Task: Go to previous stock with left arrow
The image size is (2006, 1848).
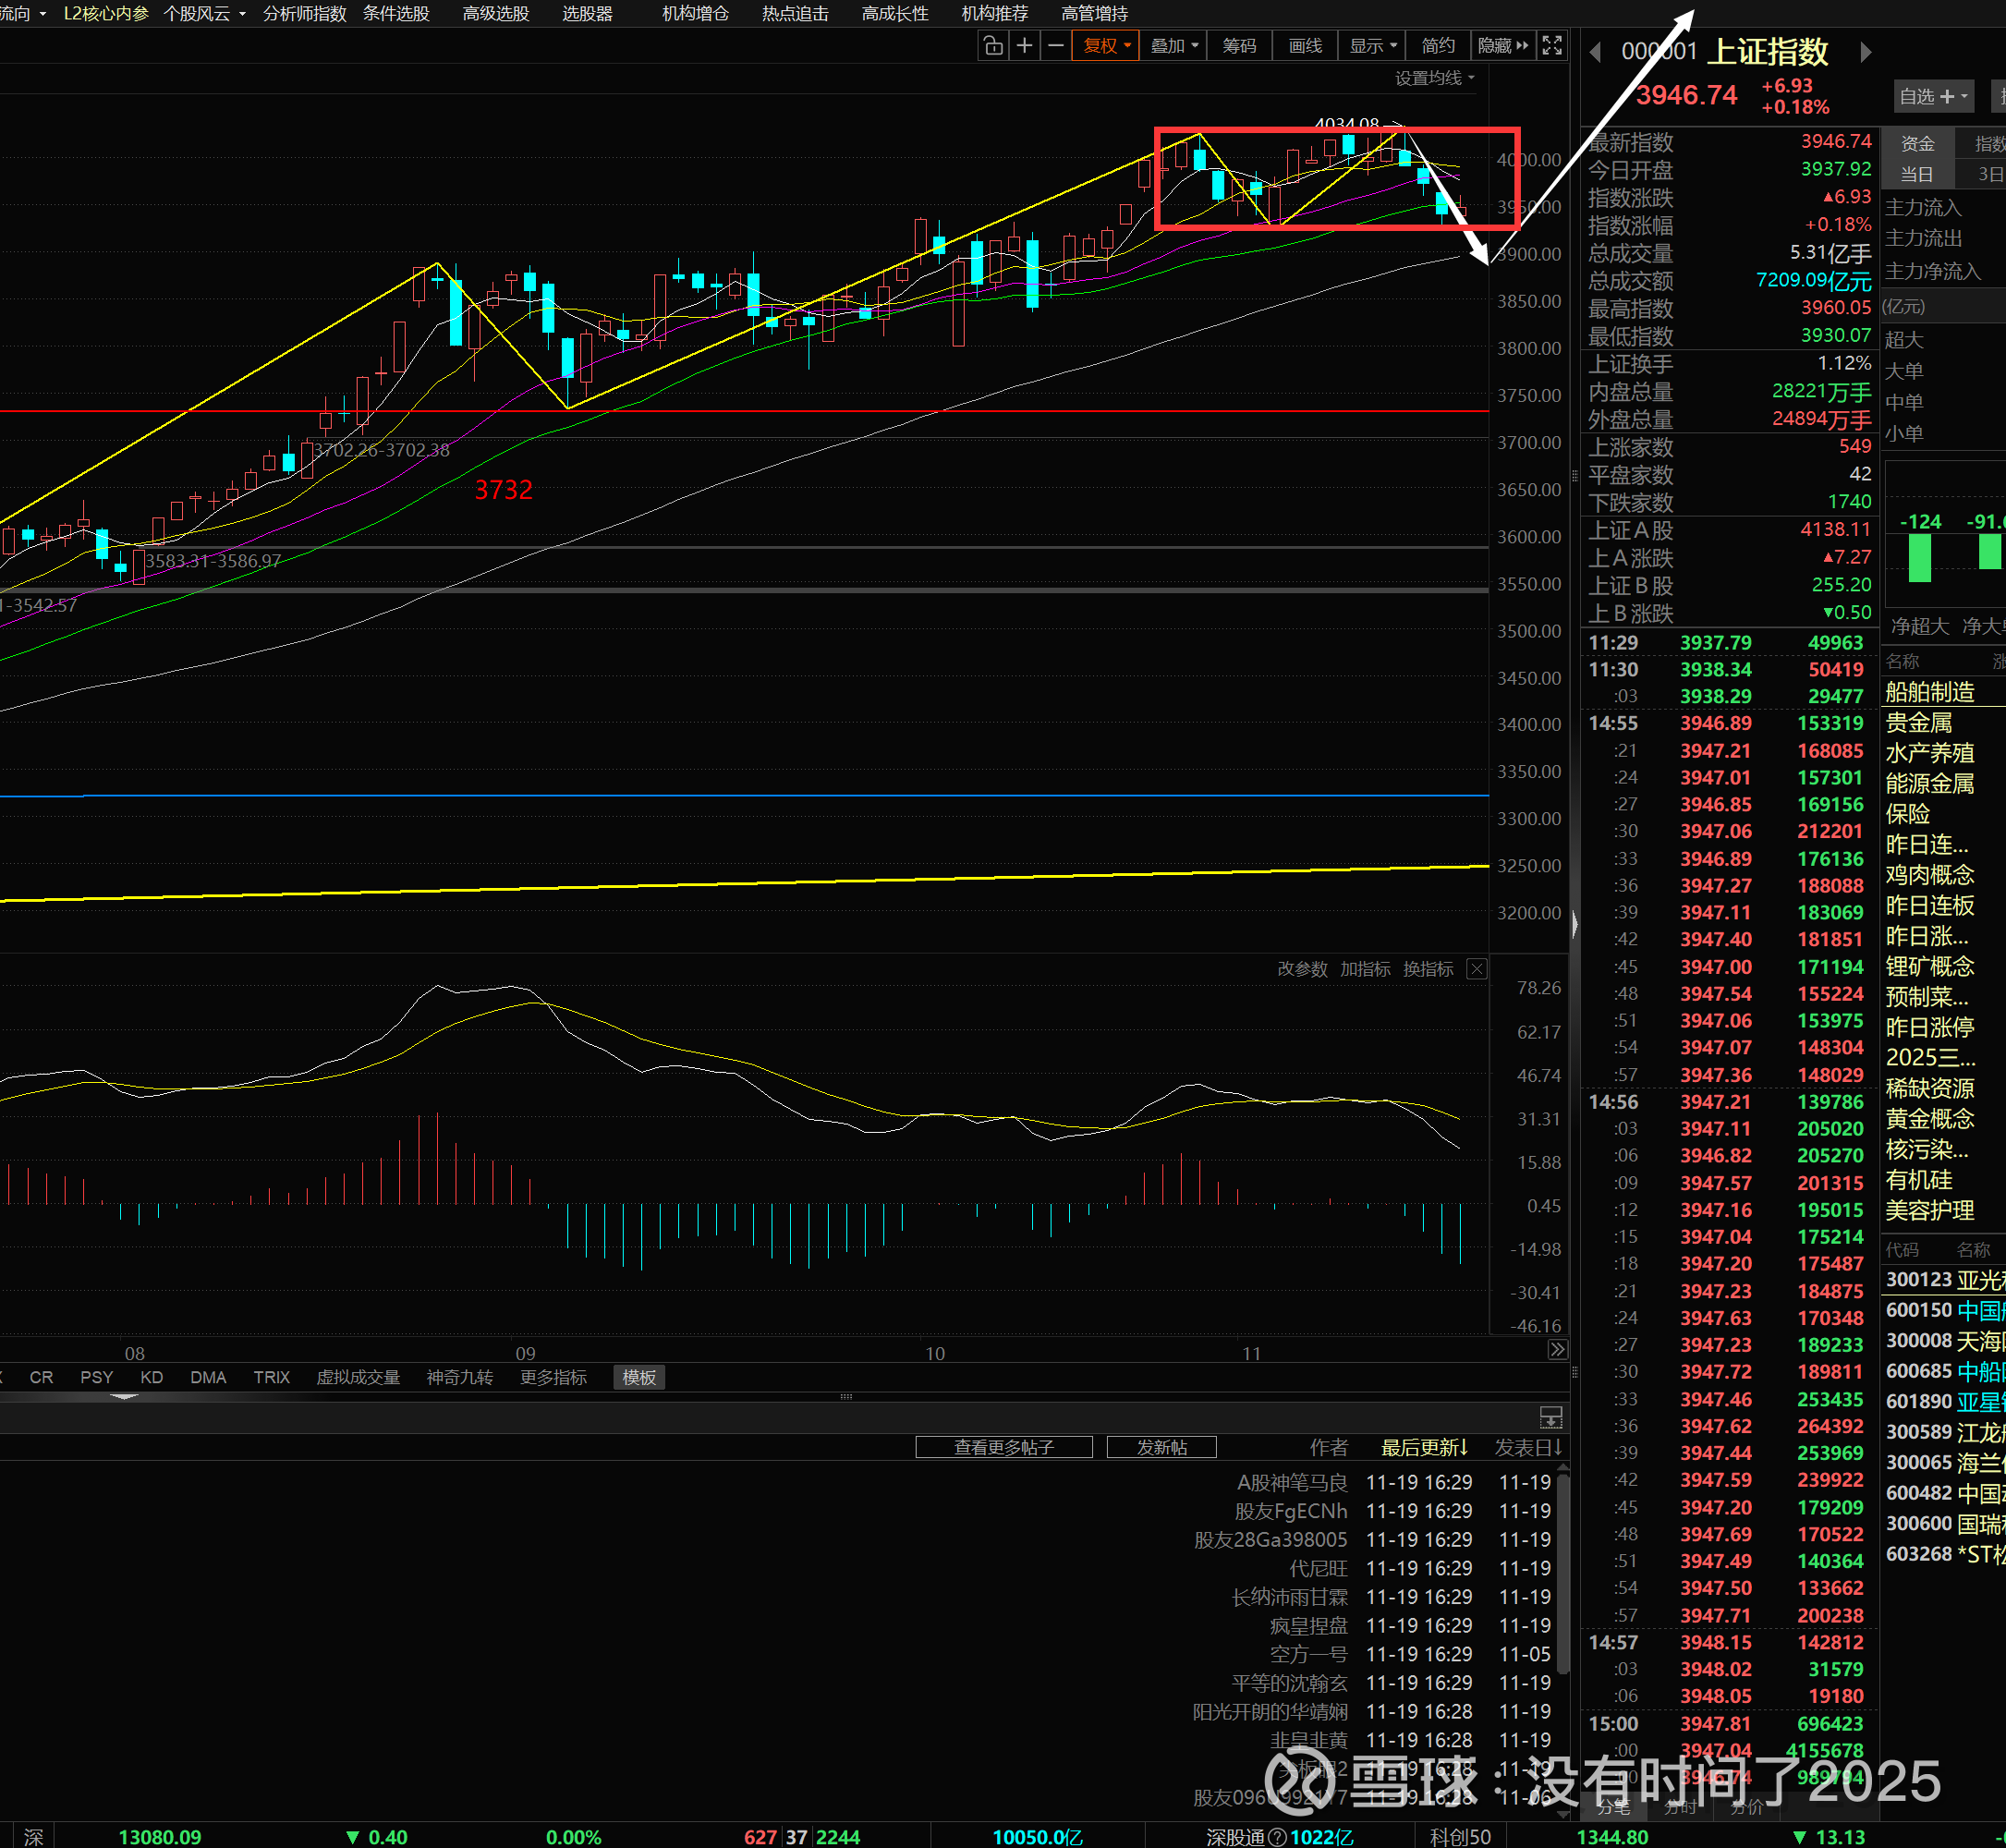Action: tap(1595, 52)
